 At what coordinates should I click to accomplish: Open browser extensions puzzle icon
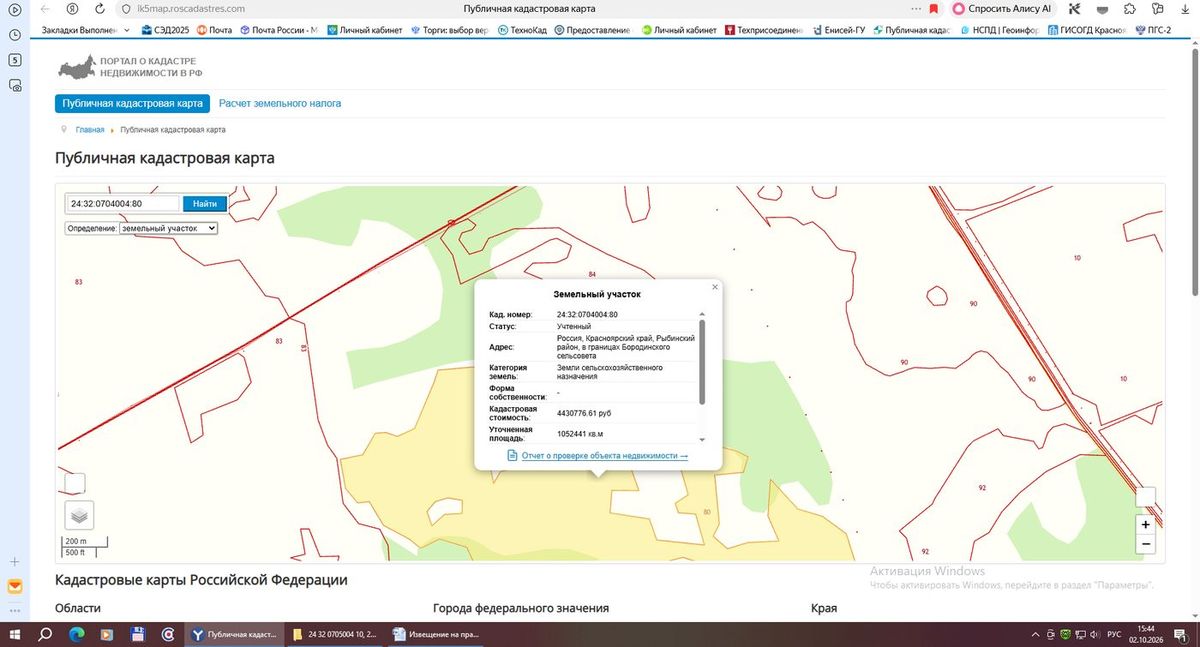point(1129,8)
